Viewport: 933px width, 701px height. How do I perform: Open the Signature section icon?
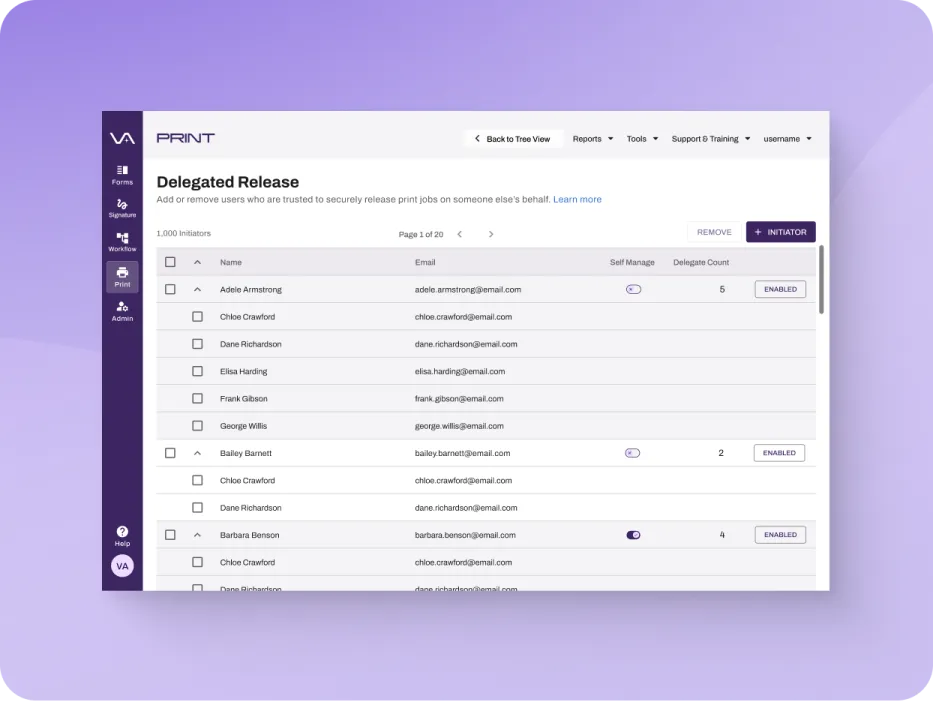point(122,207)
